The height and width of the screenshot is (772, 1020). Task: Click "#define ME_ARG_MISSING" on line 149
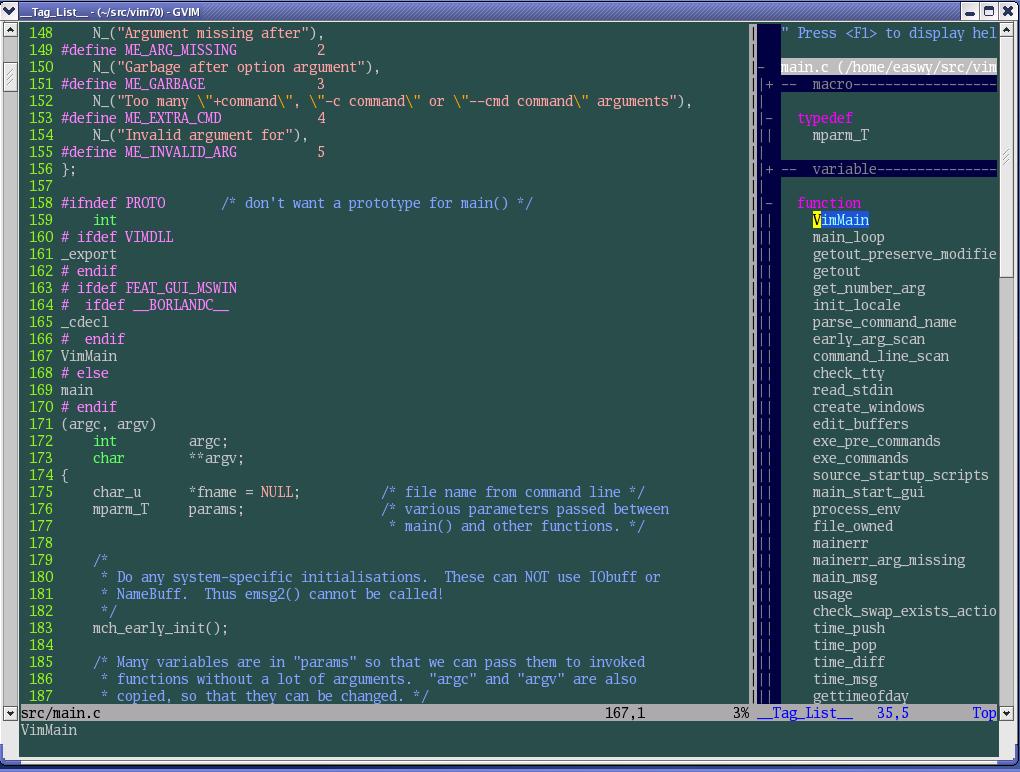[x=149, y=50]
